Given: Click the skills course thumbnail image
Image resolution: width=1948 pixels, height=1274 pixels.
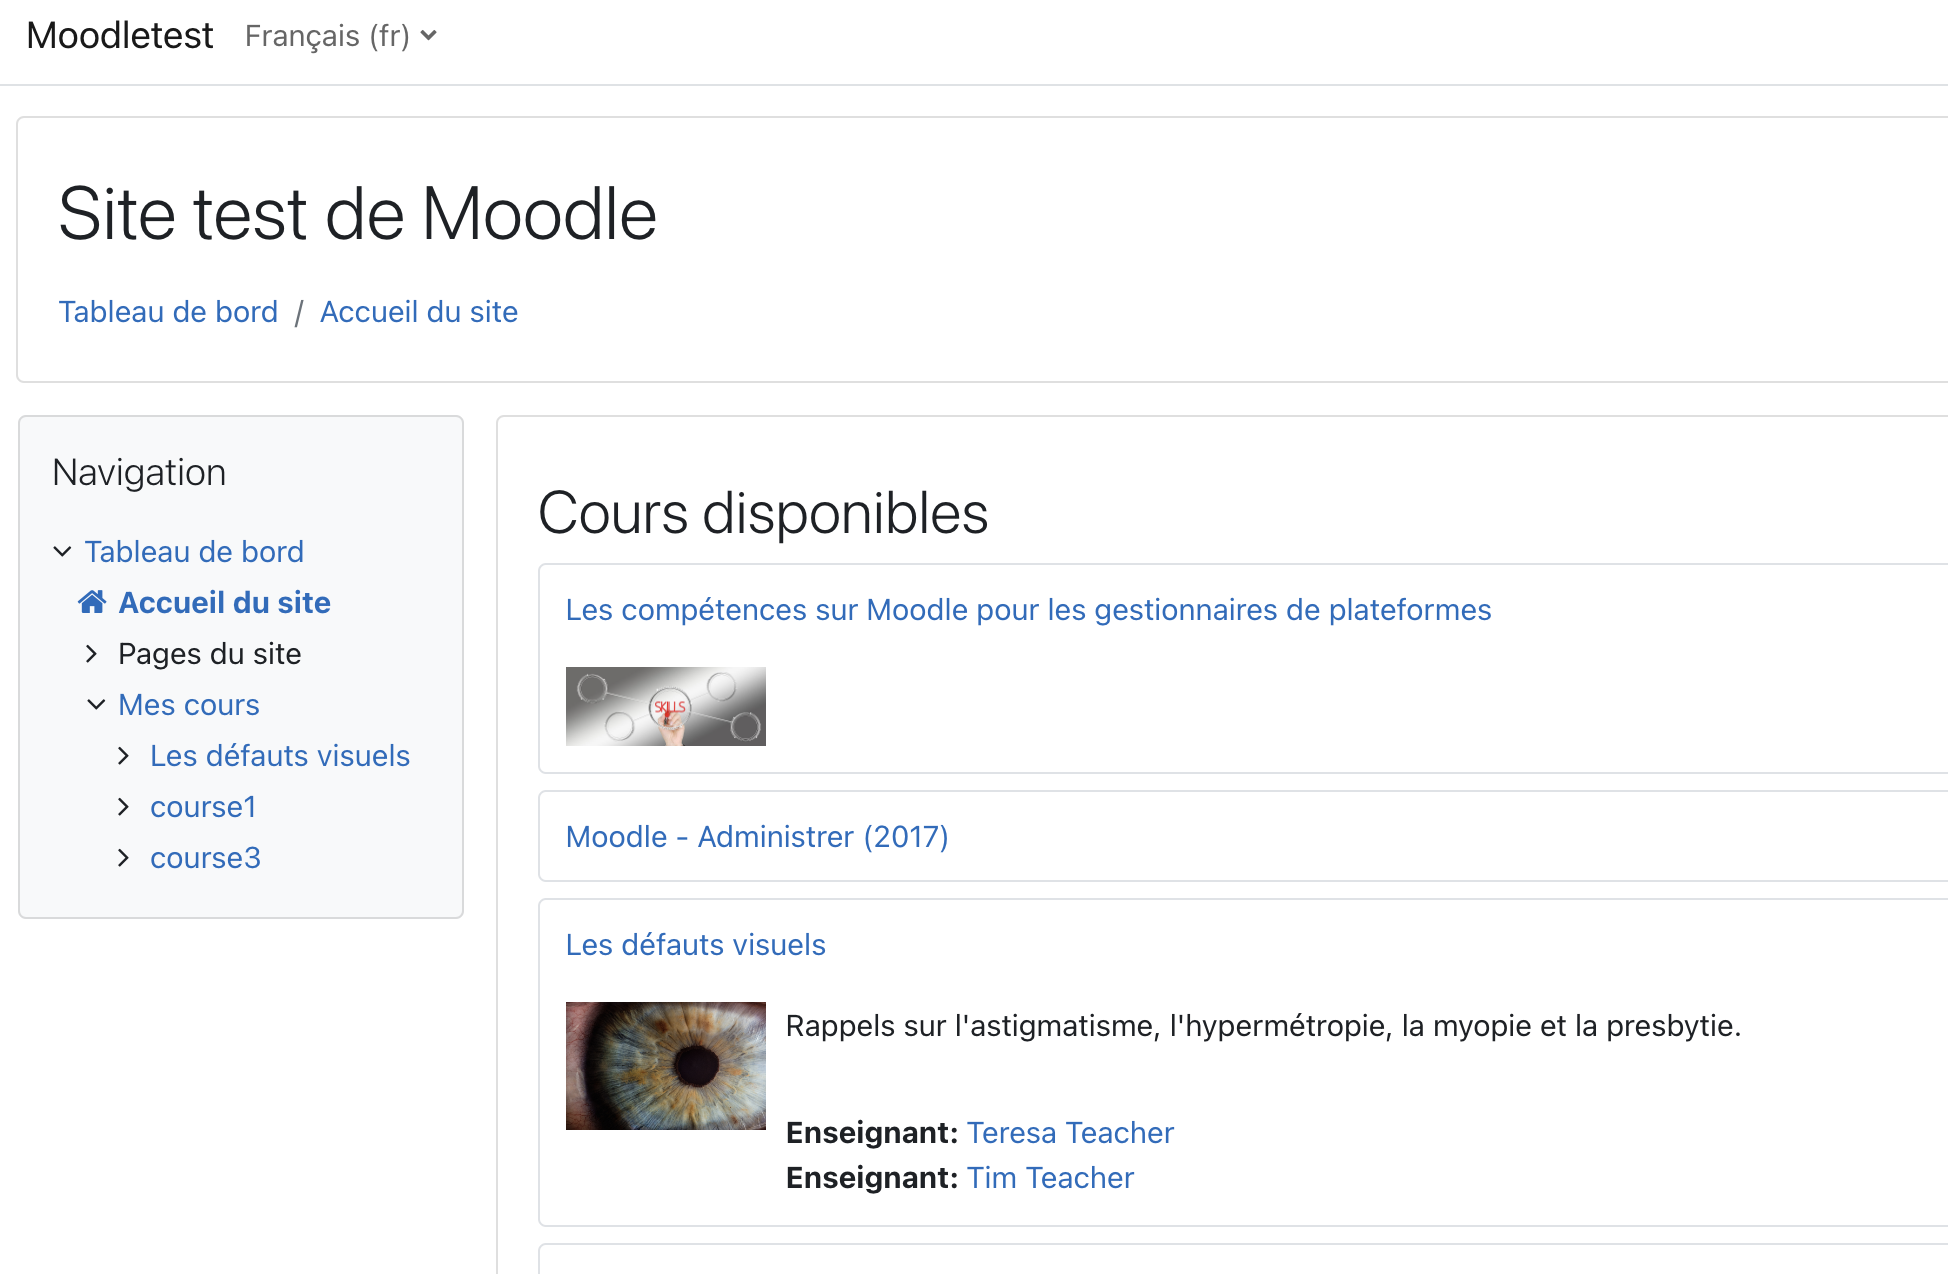Looking at the screenshot, I should point(666,706).
